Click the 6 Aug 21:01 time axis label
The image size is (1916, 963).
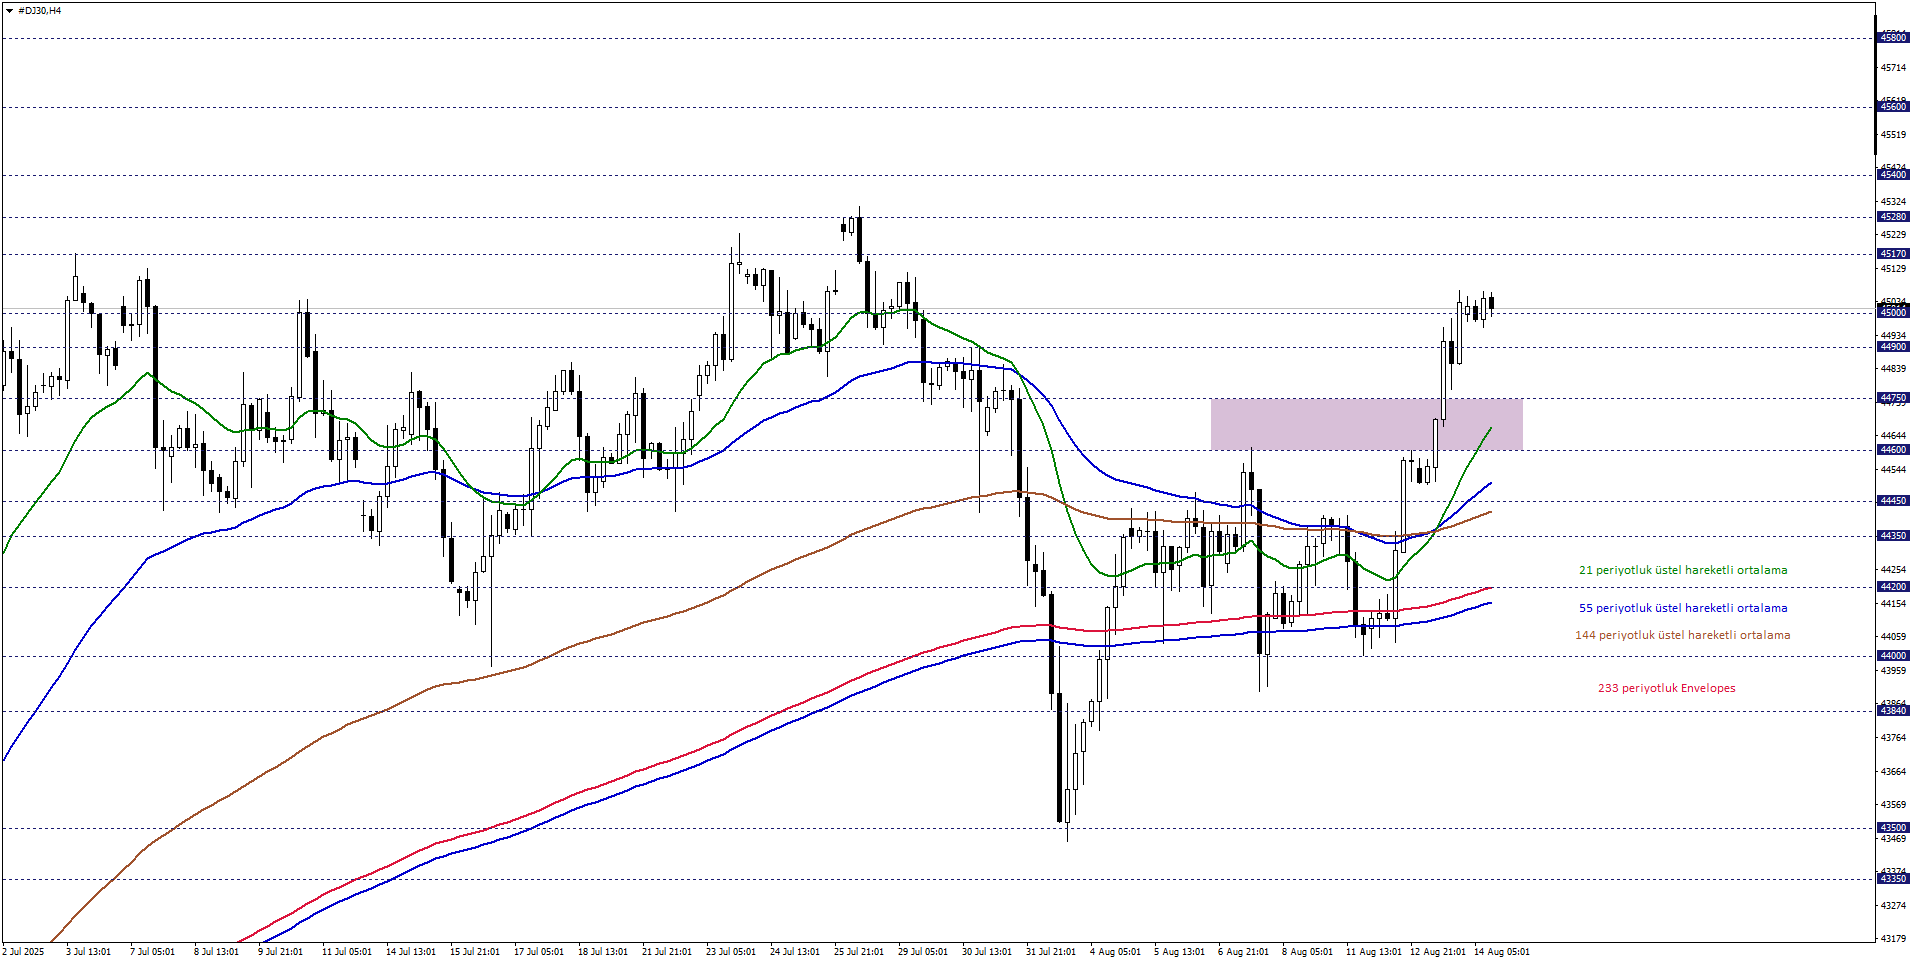pos(1243,952)
